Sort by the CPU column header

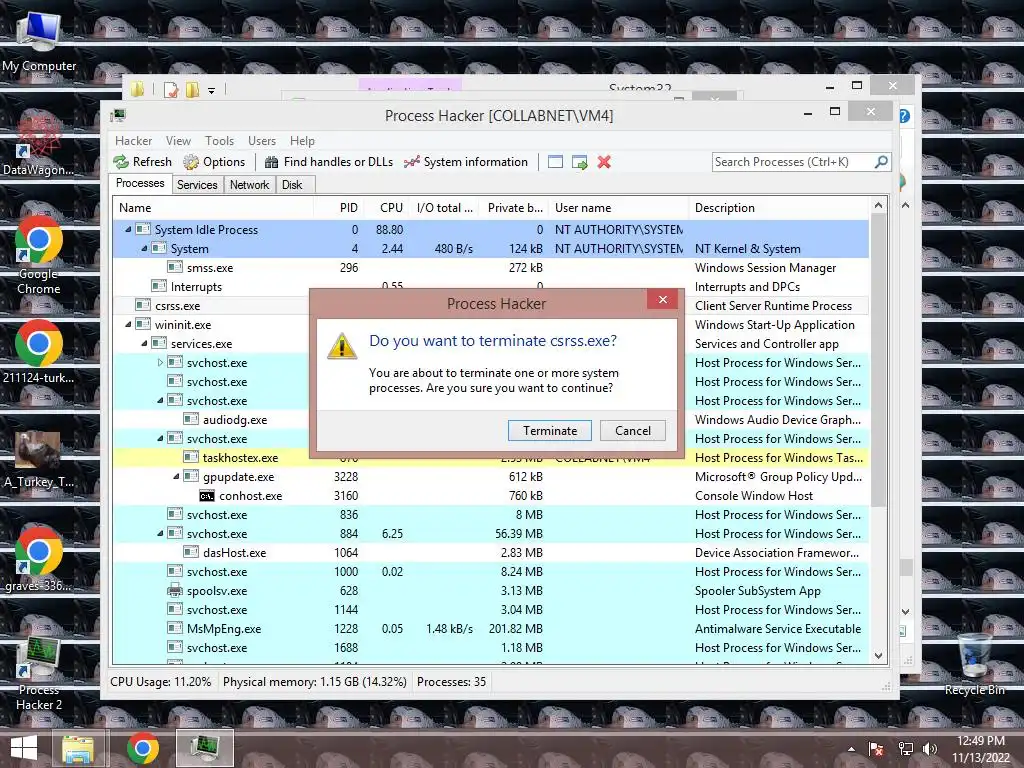tap(387, 208)
